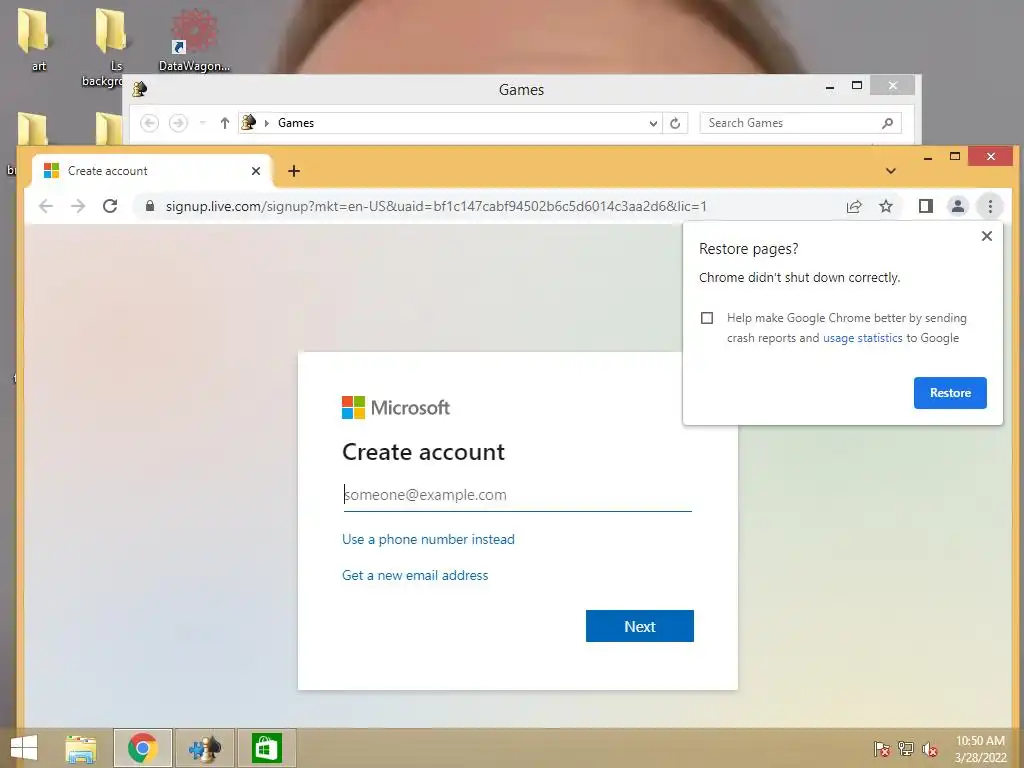Open the Windows Store taskbar icon
1024x768 pixels.
266,748
